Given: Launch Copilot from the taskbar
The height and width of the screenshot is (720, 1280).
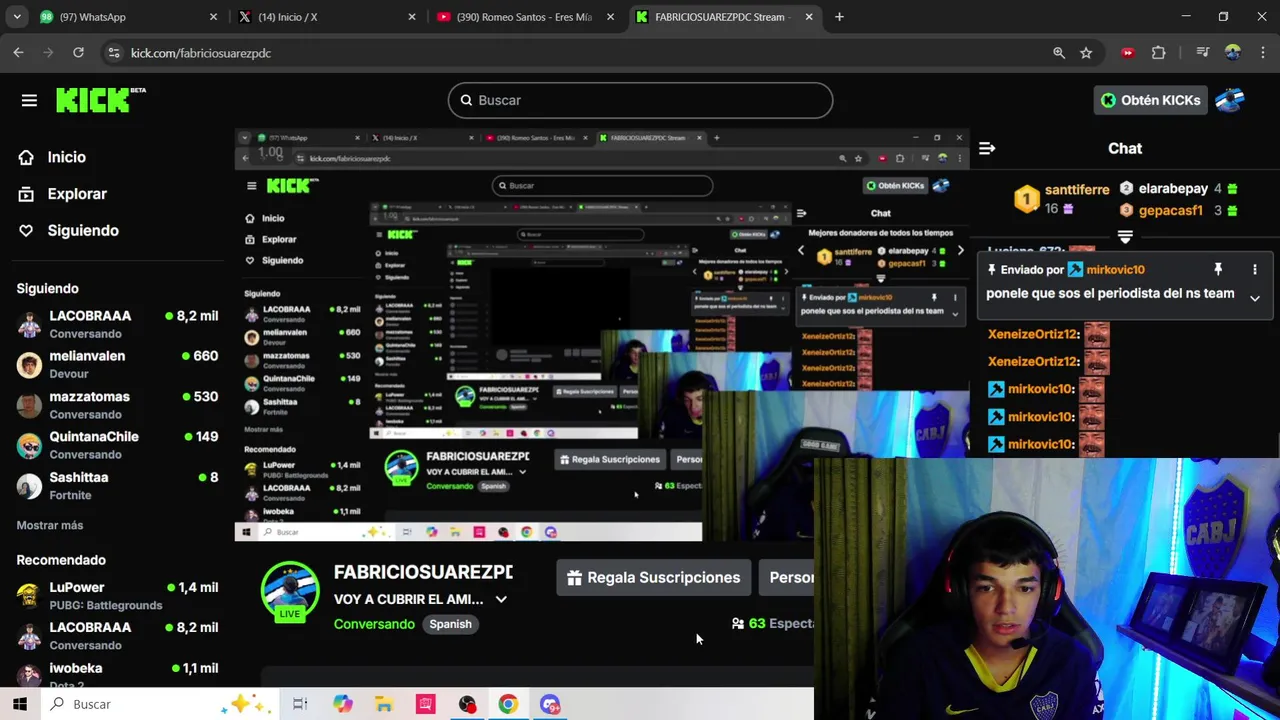Looking at the screenshot, I should (343, 704).
